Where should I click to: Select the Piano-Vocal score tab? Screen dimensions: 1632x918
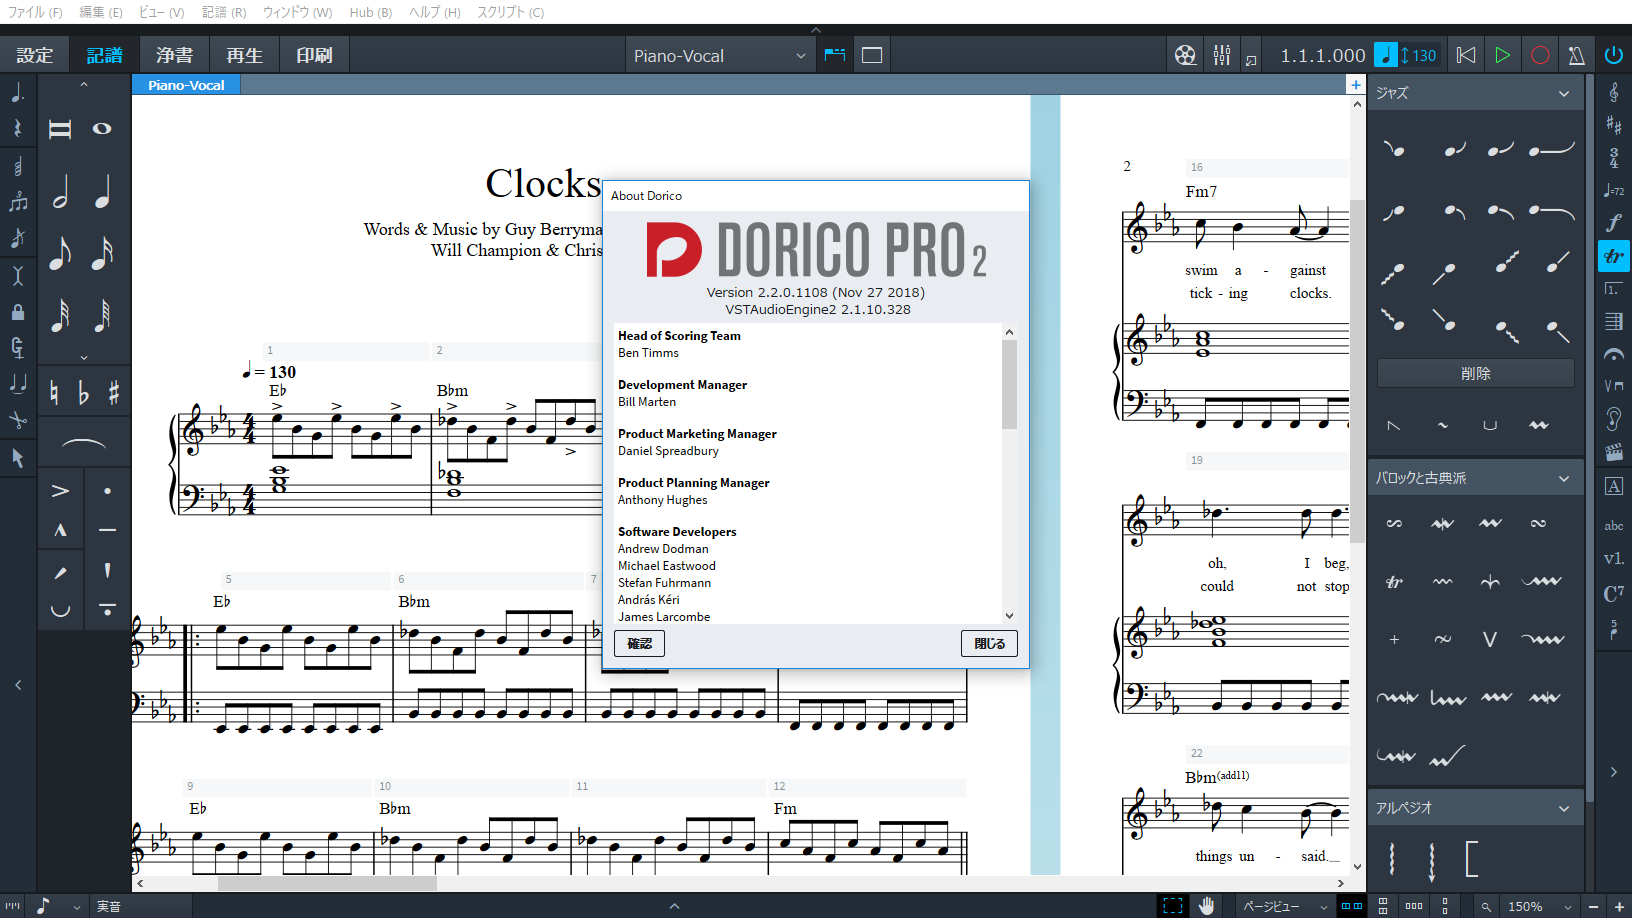(x=186, y=85)
